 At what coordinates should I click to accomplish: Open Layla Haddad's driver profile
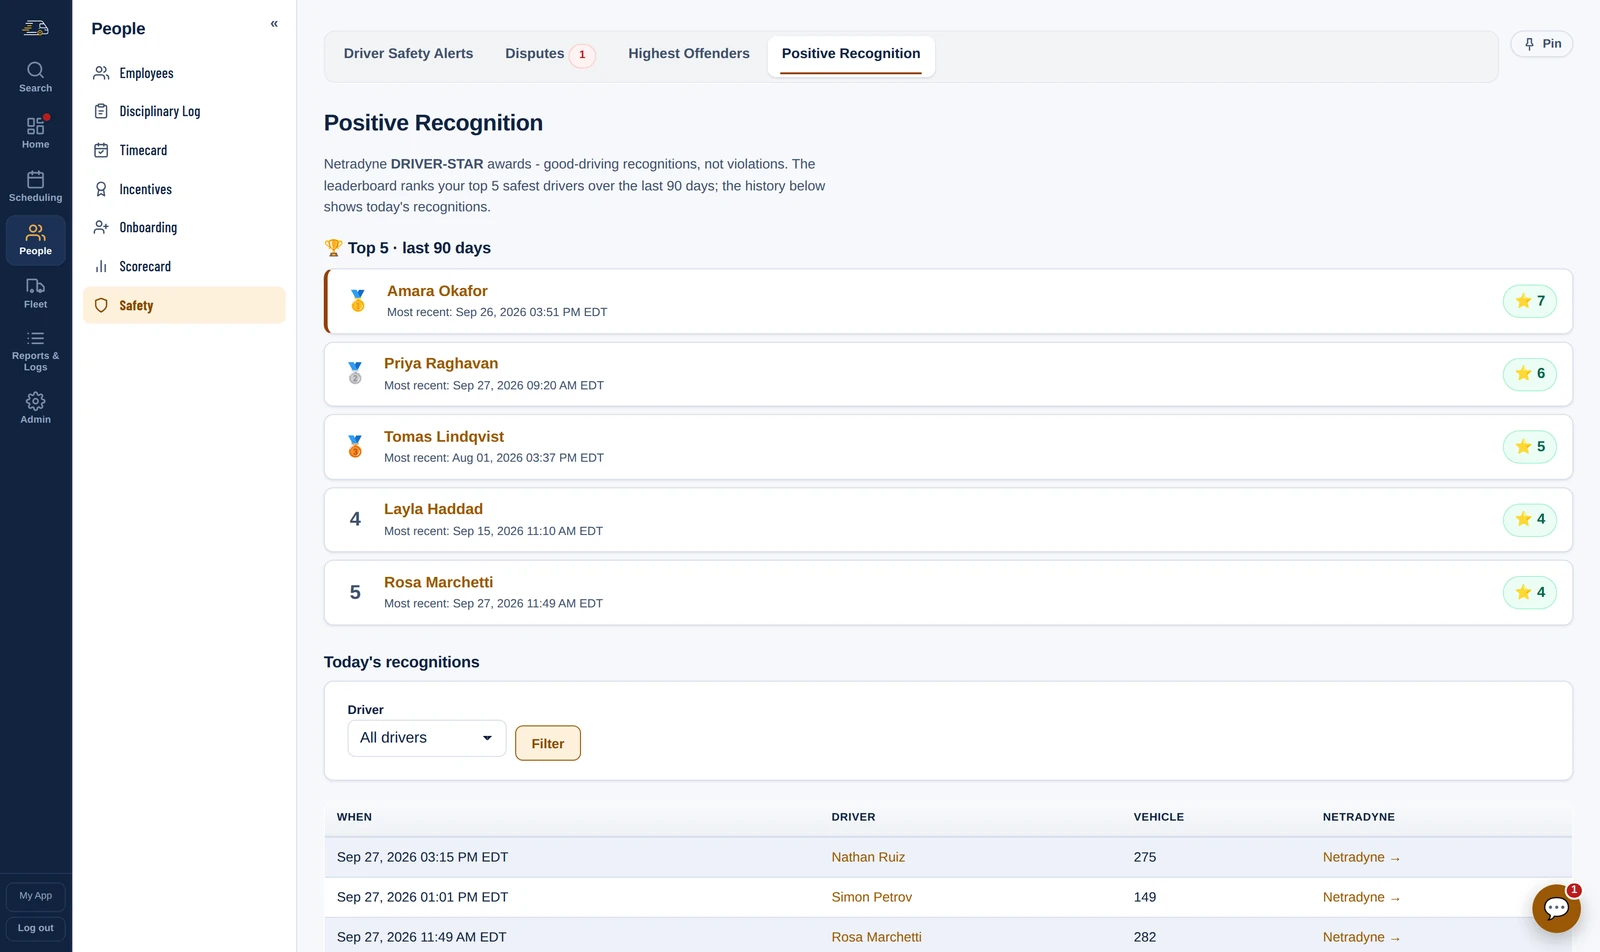tap(433, 509)
